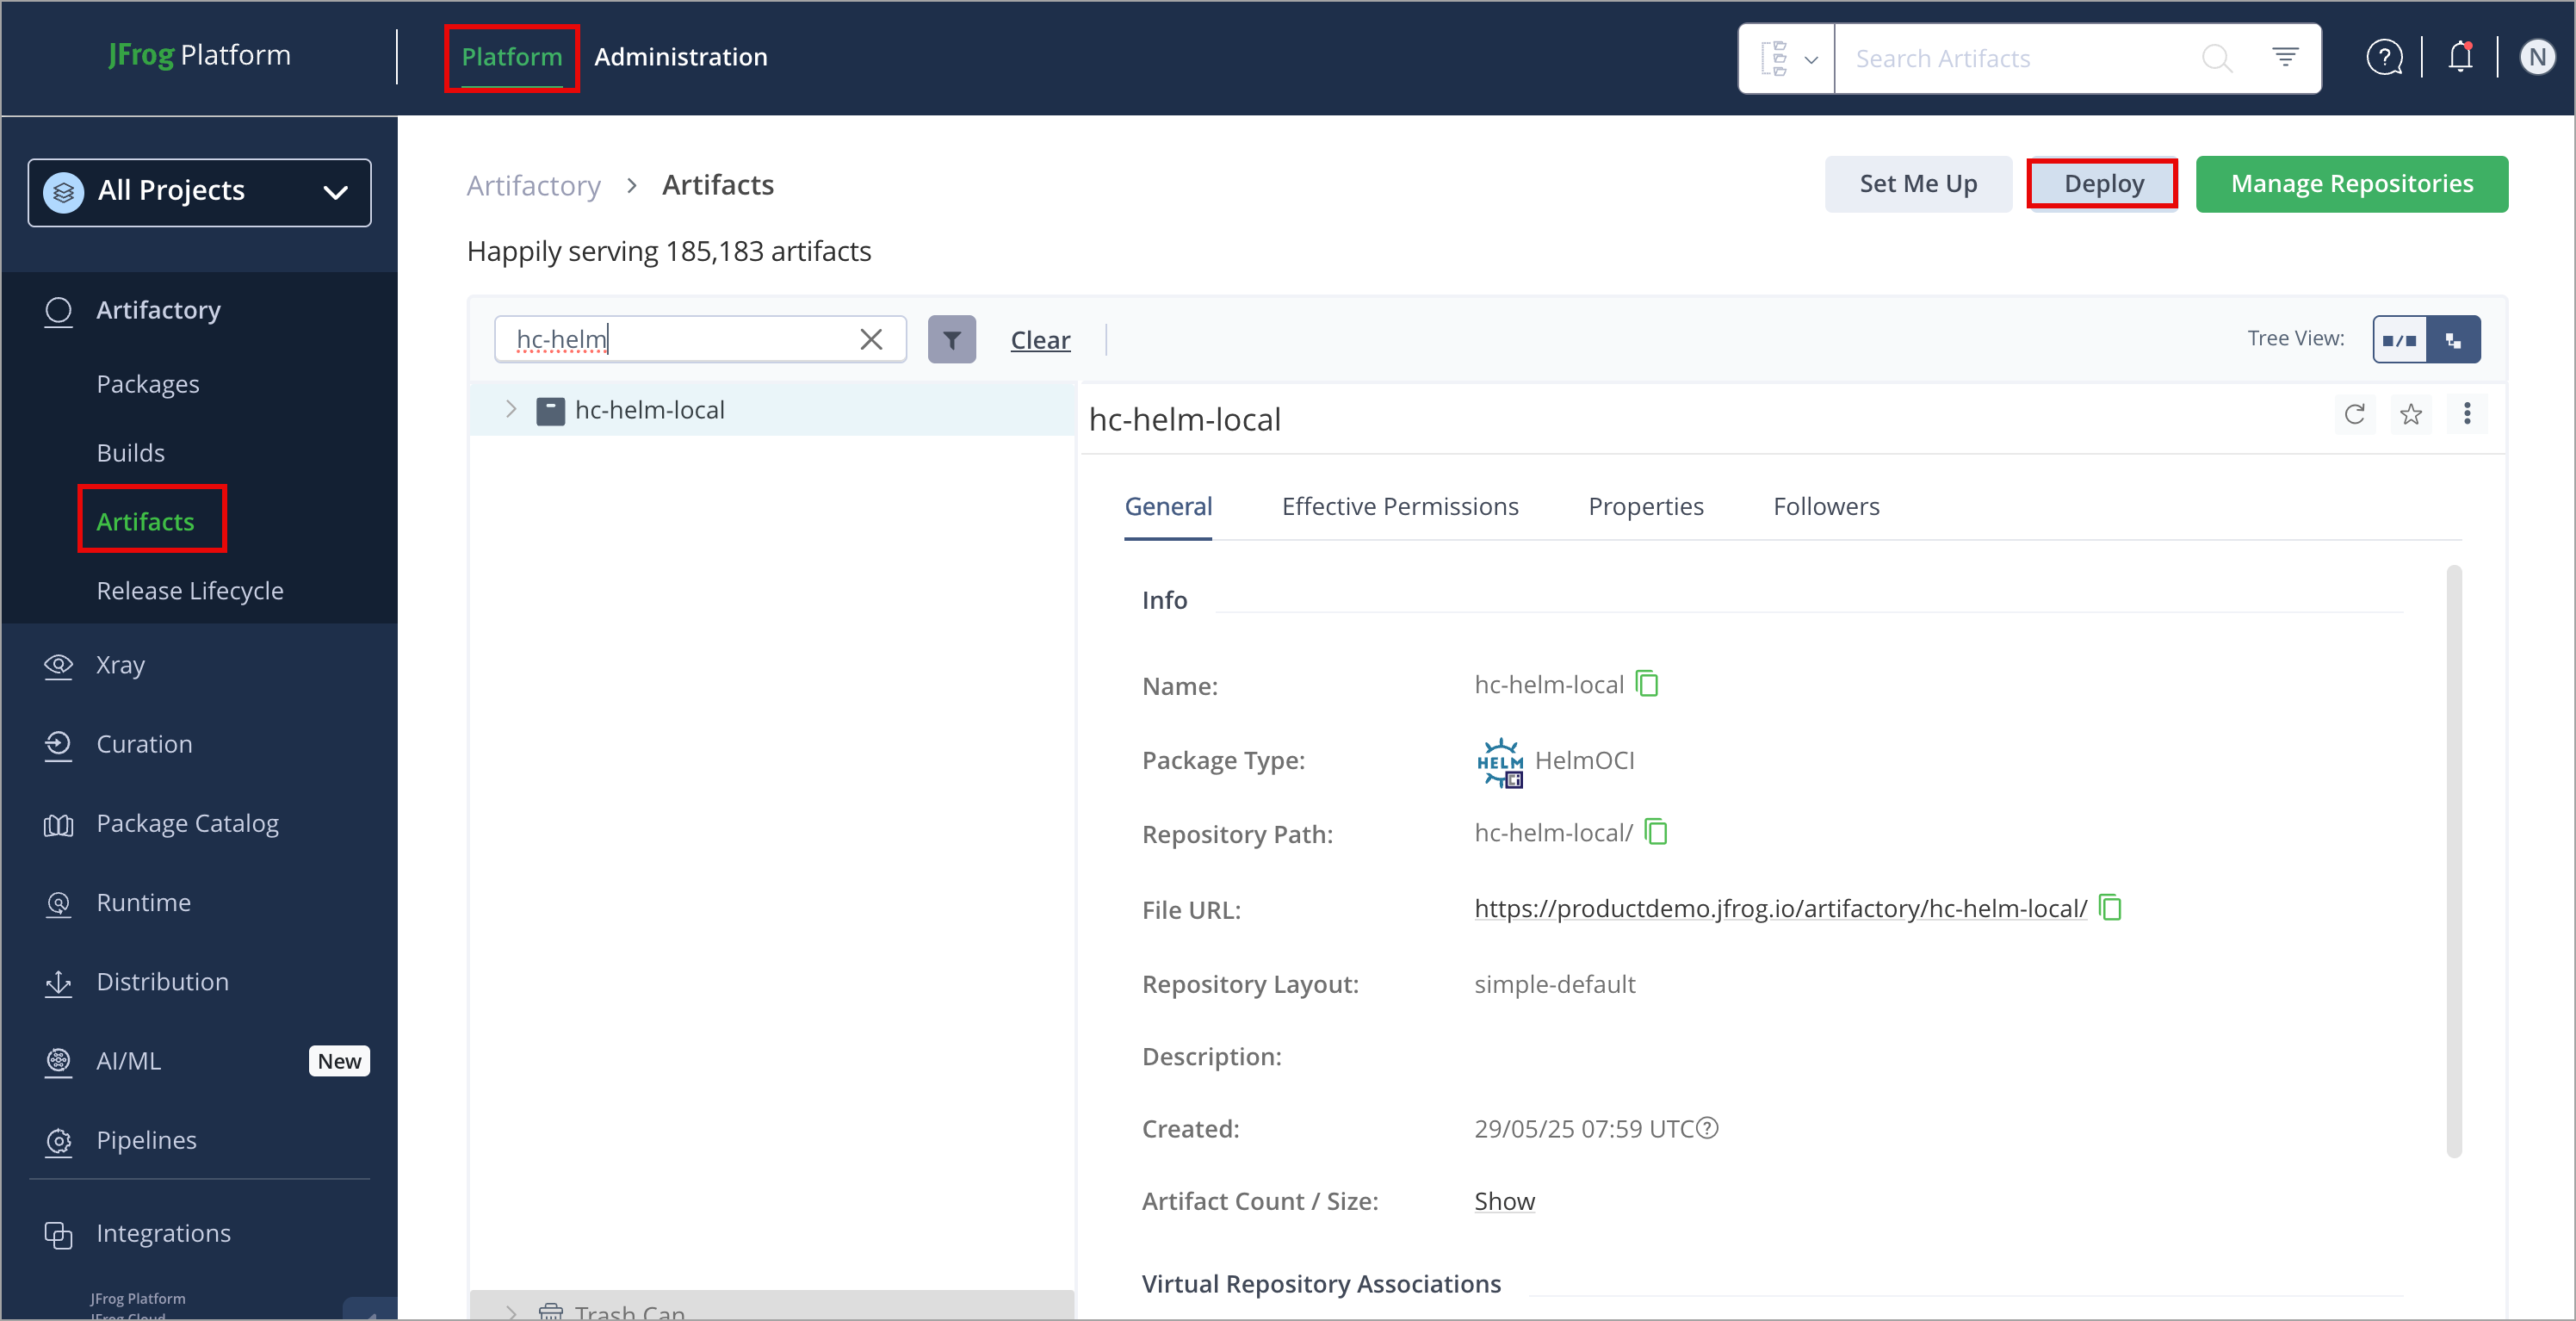This screenshot has width=2576, height=1321.
Task: Open the help menu
Action: (2385, 57)
